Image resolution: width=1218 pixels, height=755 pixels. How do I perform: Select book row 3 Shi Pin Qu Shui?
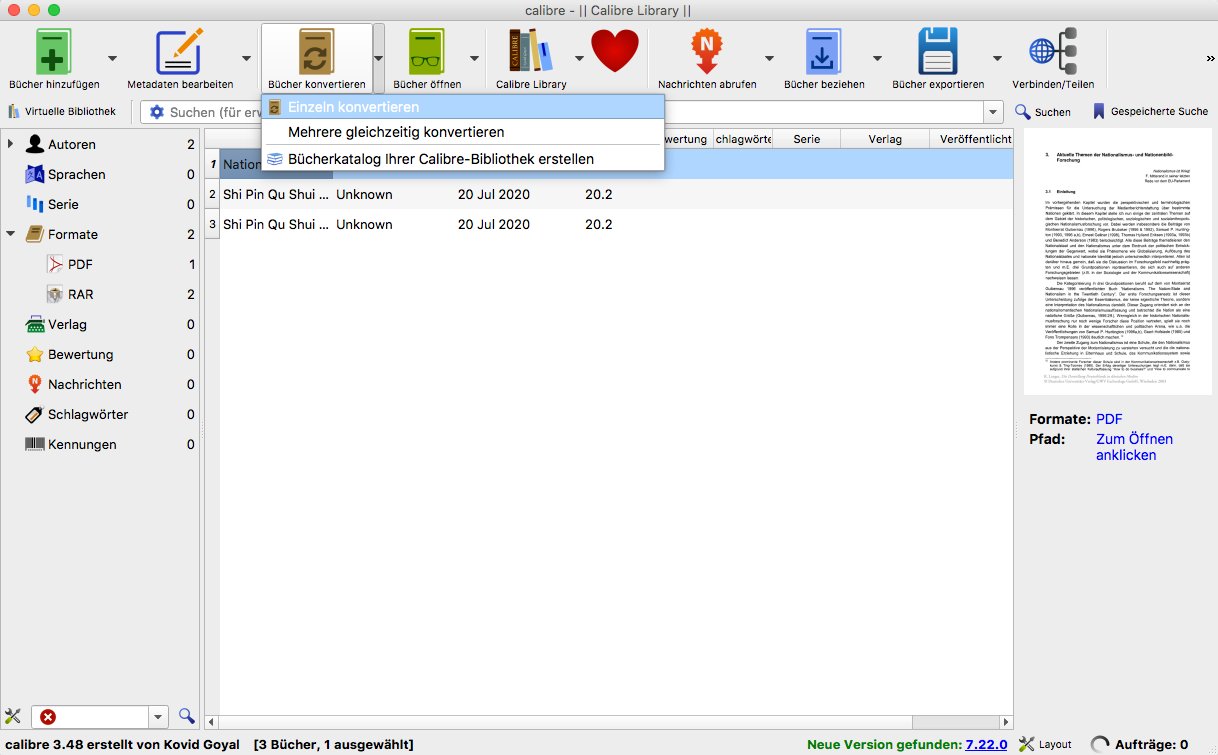[x=610, y=224]
